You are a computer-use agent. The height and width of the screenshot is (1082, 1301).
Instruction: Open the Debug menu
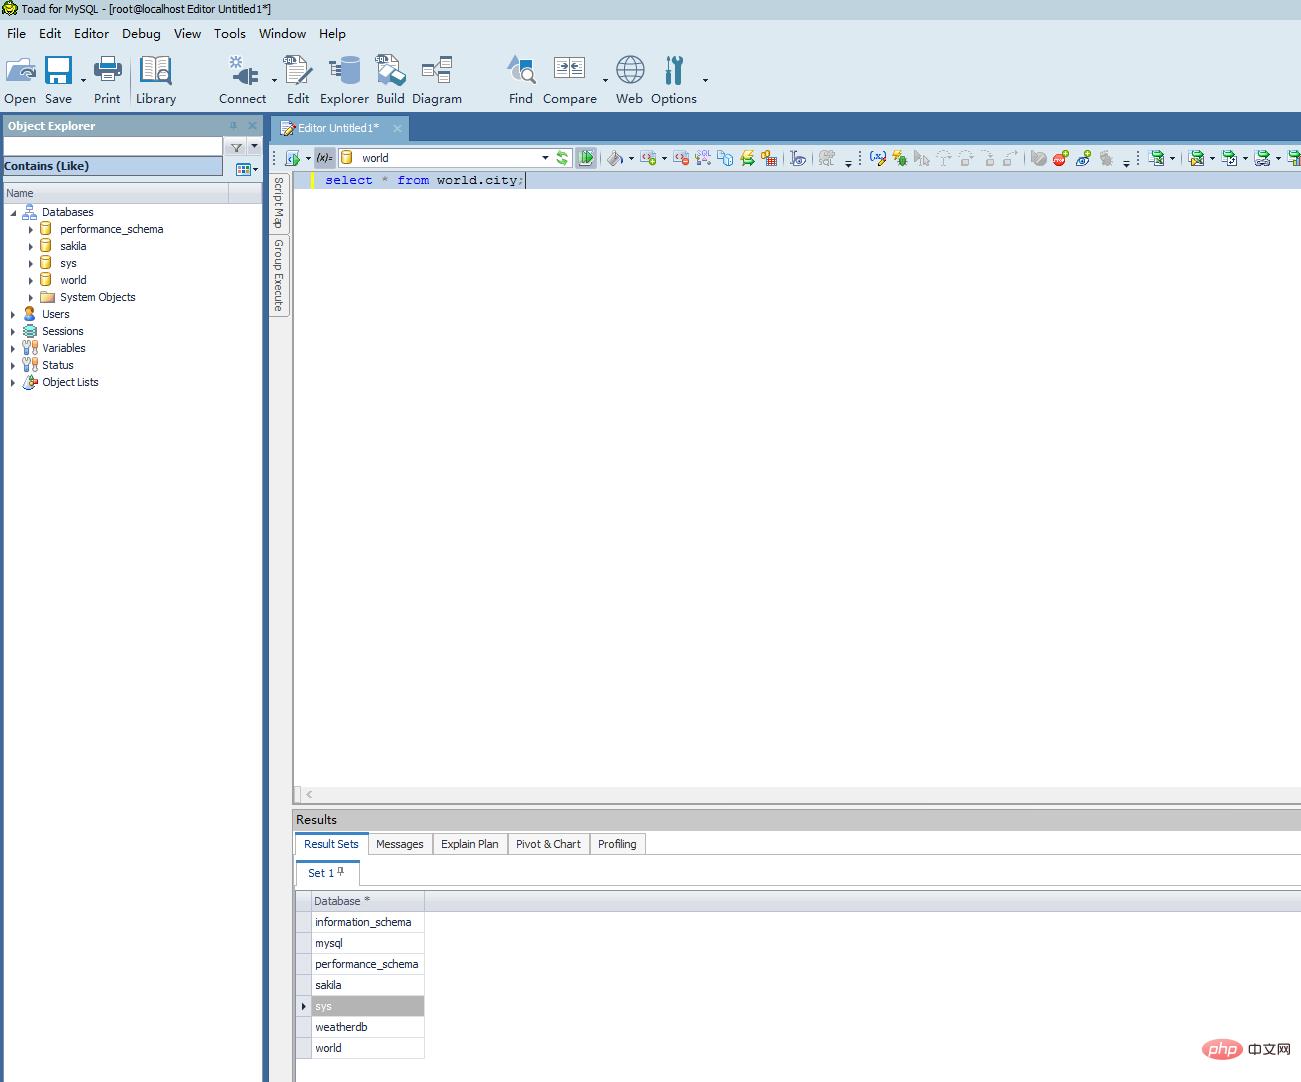(141, 33)
